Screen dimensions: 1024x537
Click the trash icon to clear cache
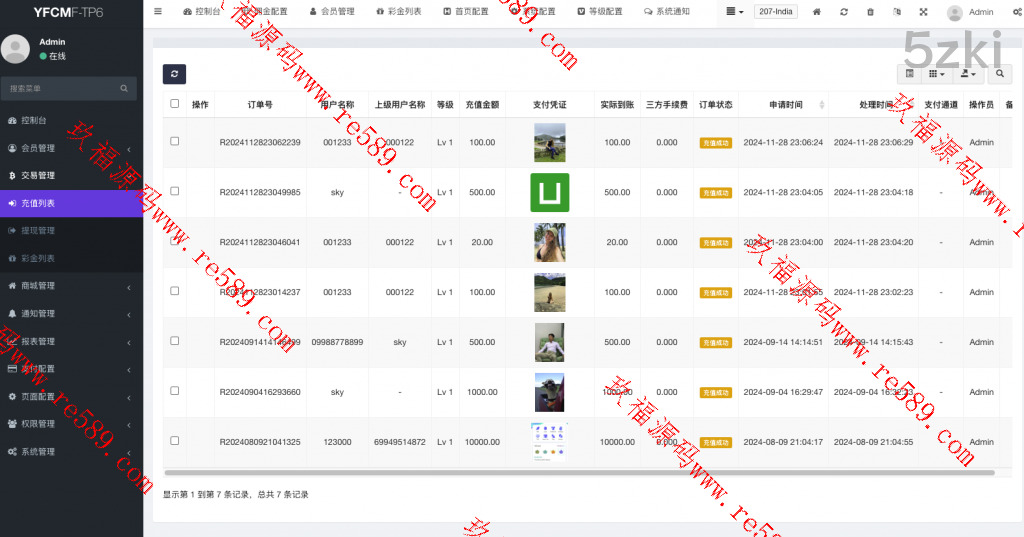click(870, 12)
